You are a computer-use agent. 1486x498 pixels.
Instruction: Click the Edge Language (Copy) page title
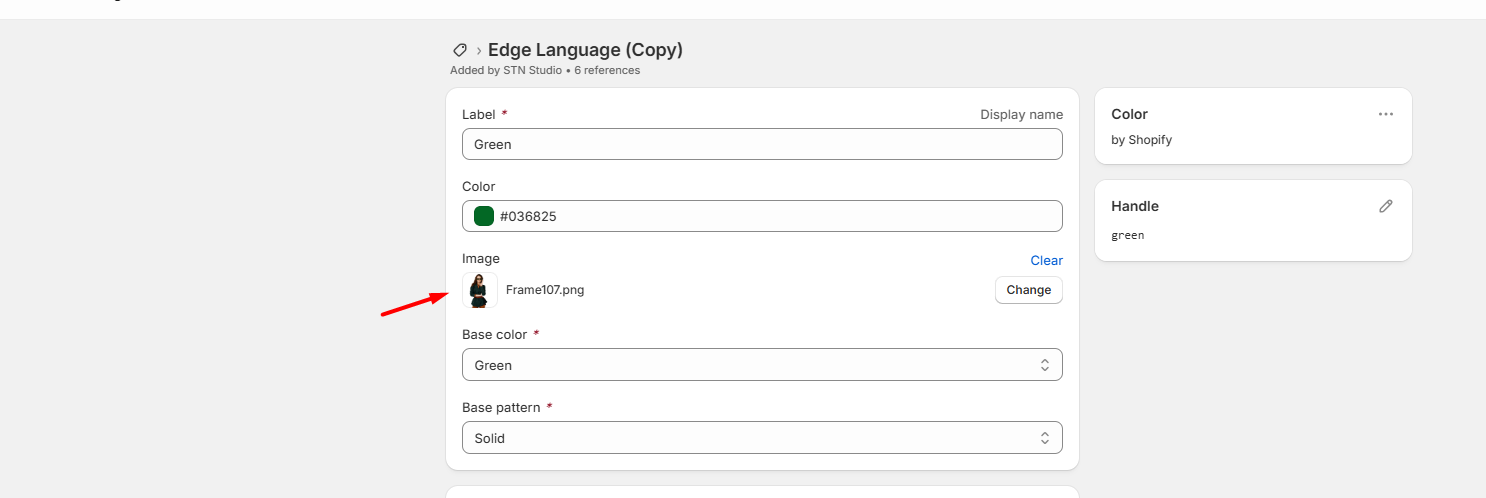coord(586,50)
